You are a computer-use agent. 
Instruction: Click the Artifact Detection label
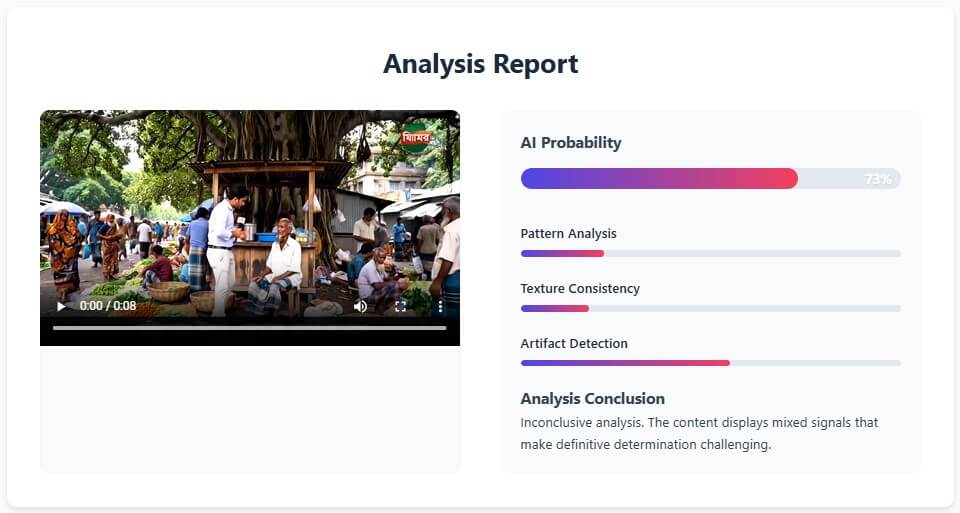point(574,343)
